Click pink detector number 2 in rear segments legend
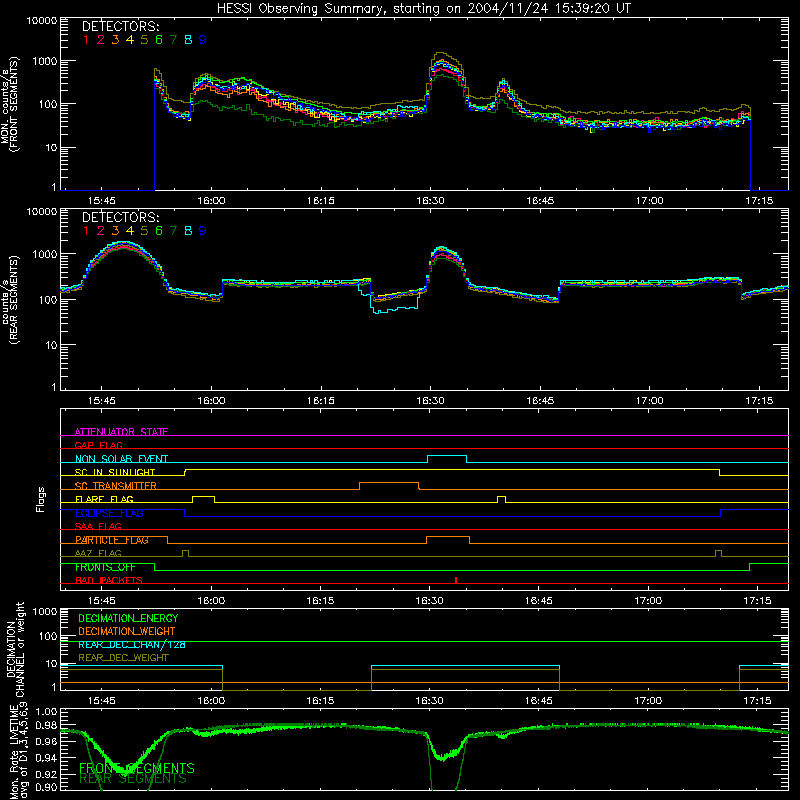Viewport: 800px width, 800px height. (101, 231)
